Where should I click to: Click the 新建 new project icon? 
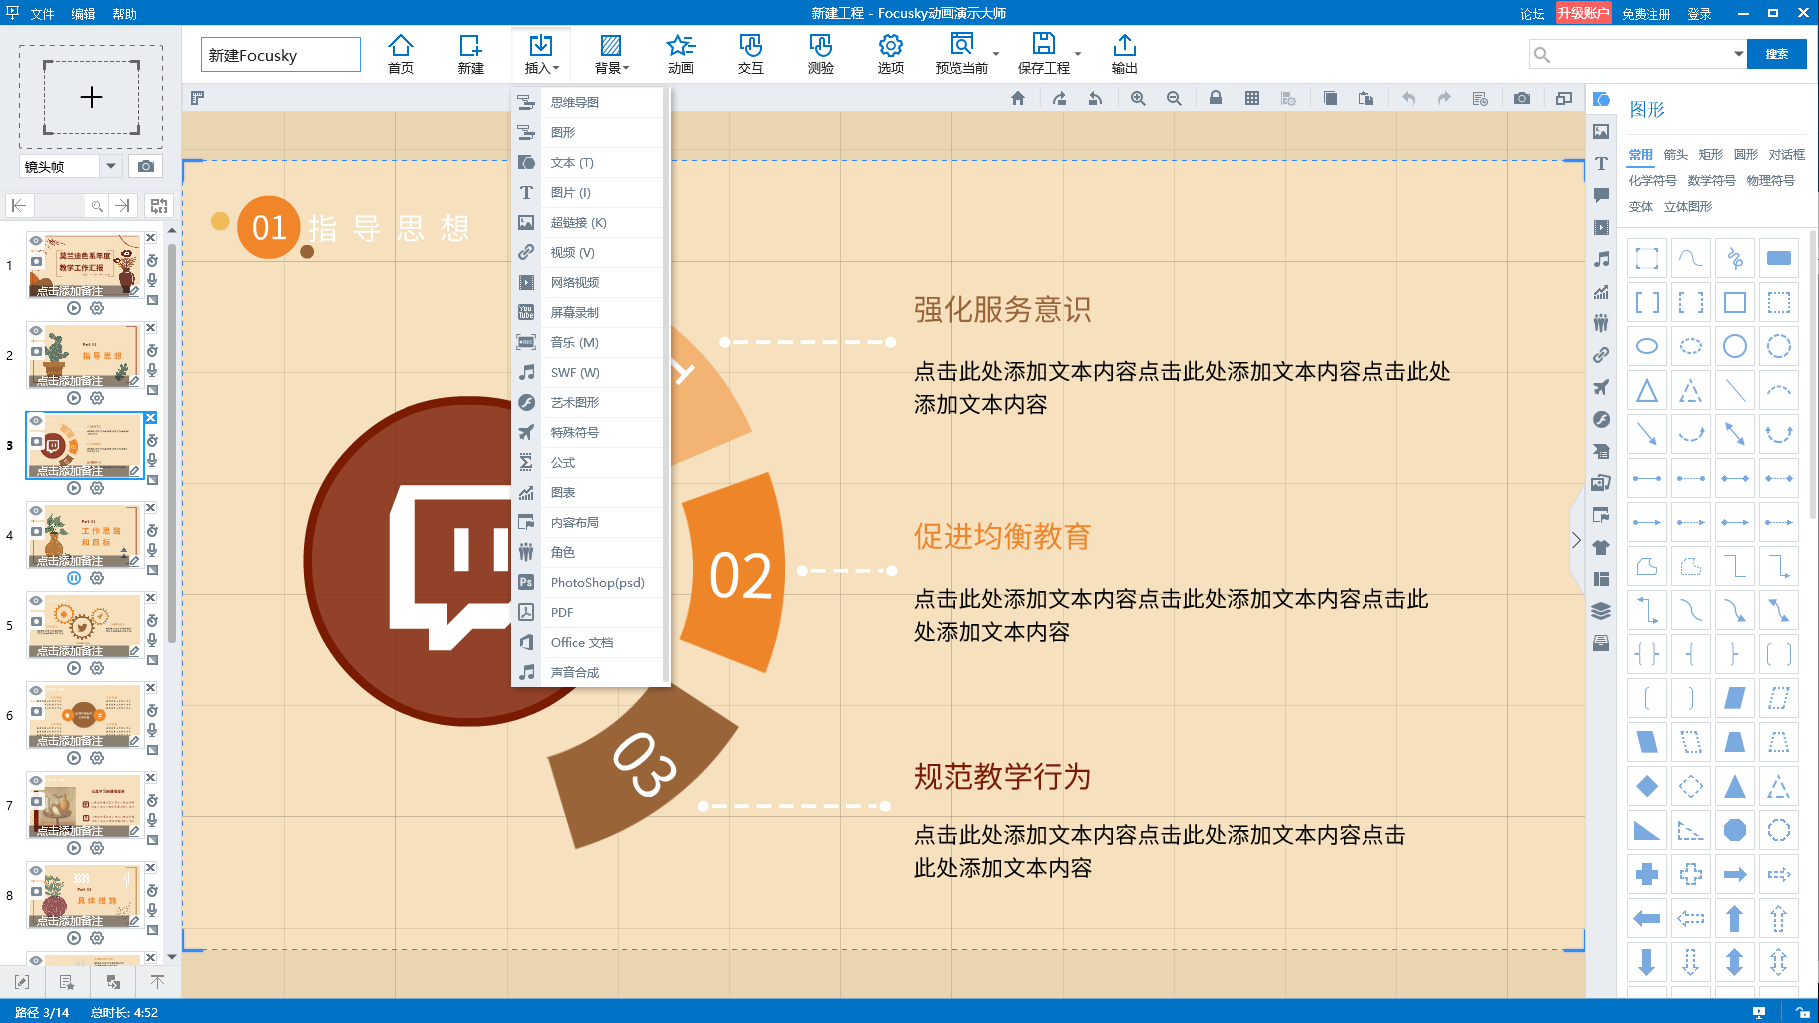coord(470,54)
